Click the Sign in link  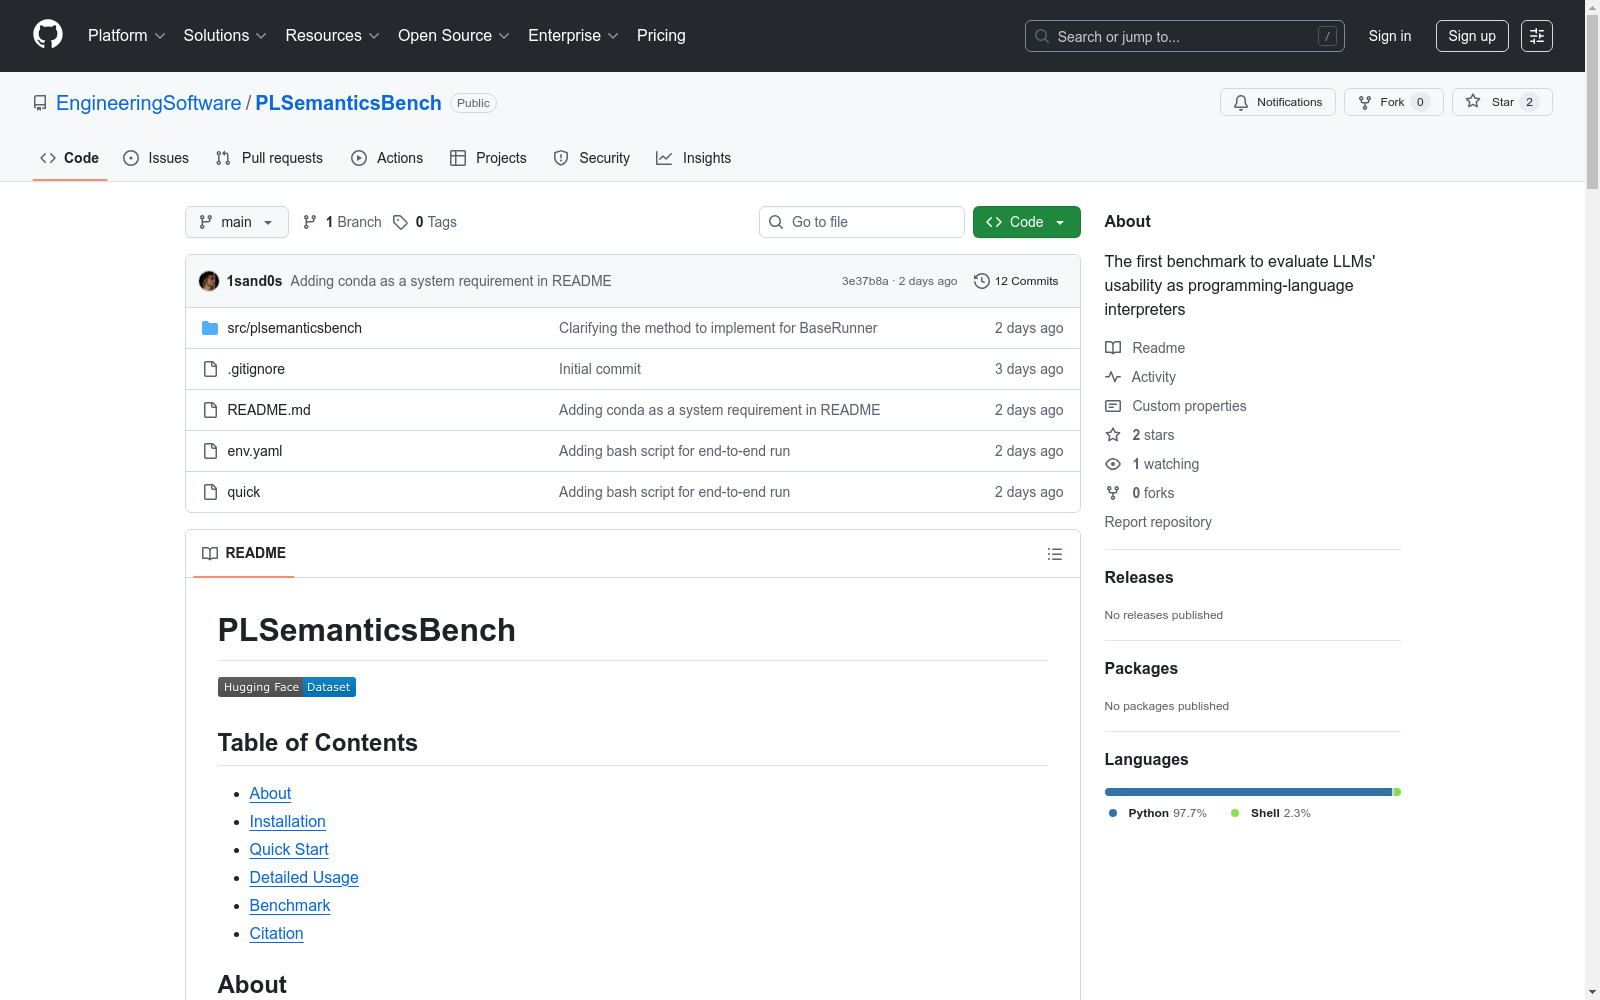[1390, 36]
